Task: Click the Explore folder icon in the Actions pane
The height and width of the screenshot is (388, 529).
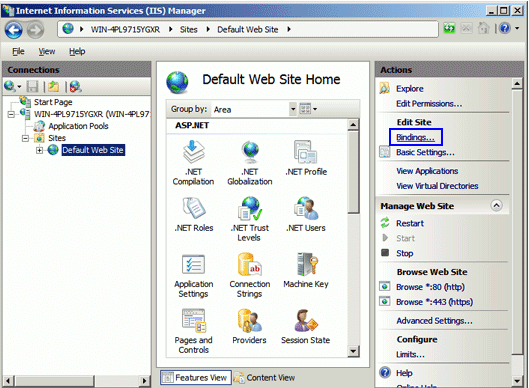Action: pyautogui.click(x=385, y=88)
